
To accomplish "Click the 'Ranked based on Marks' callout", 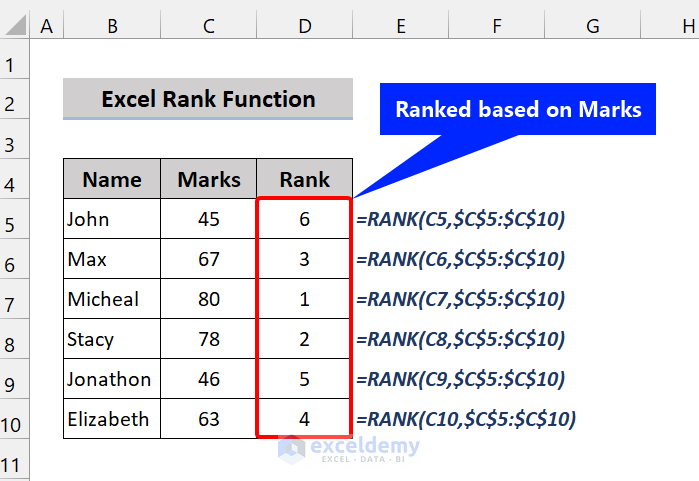I will tap(518, 109).
